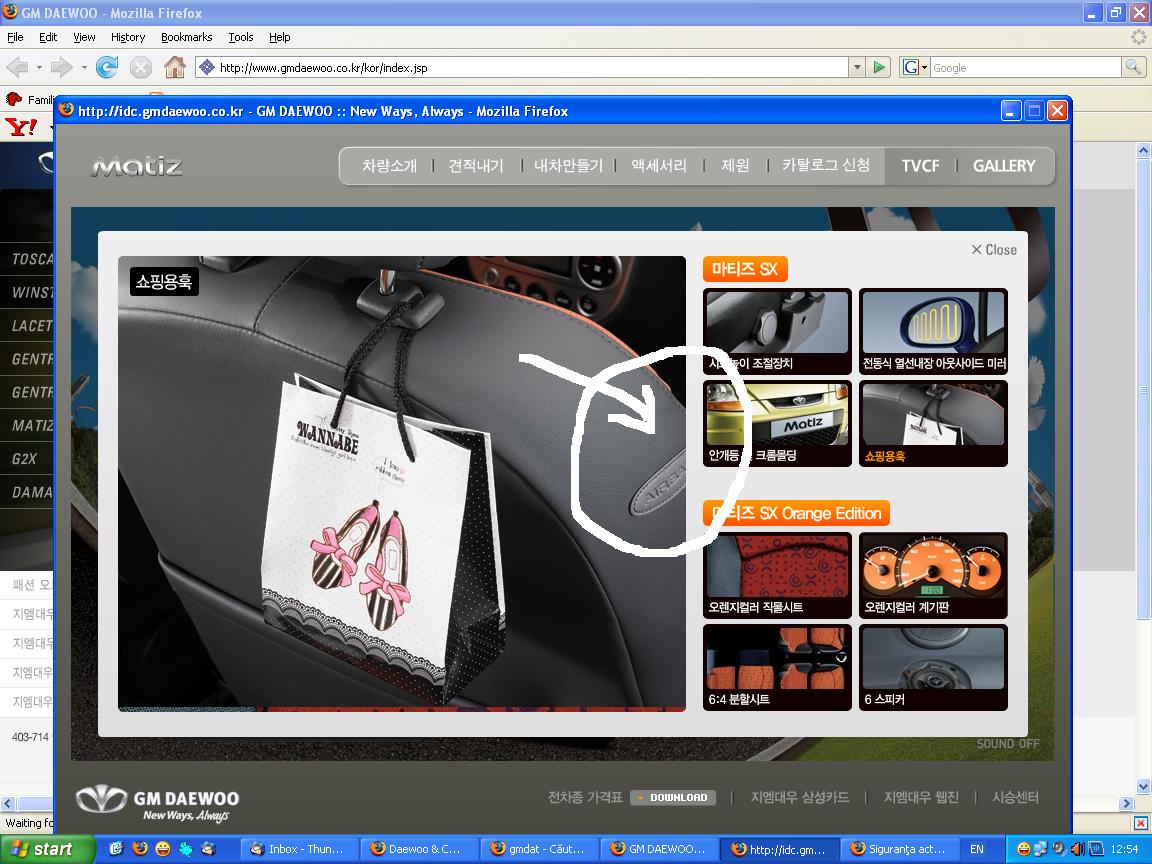
Task: Select TOSCA in background site sidebar
Action: click(32, 259)
